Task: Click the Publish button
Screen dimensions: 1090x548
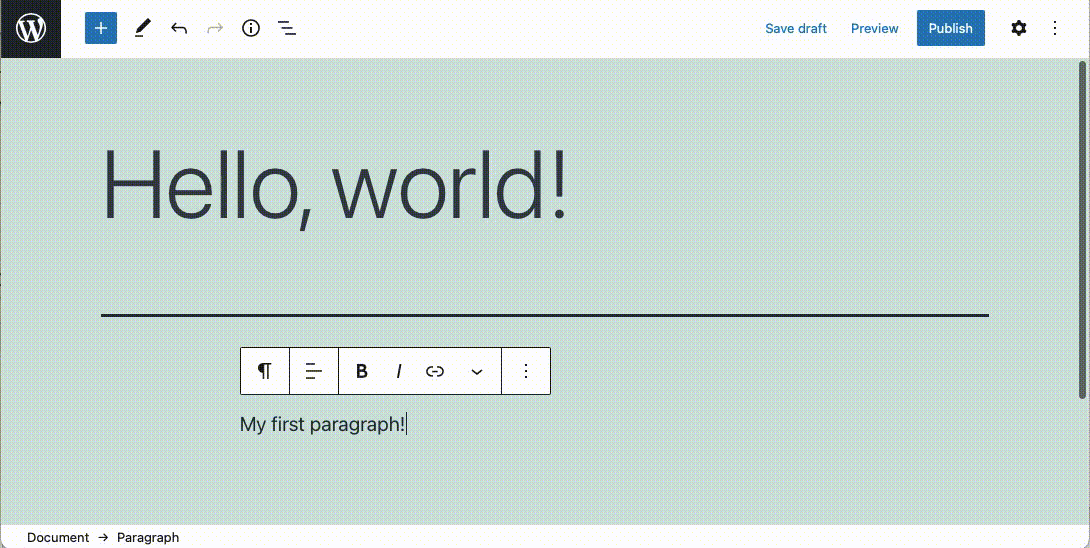Action: [950, 29]
